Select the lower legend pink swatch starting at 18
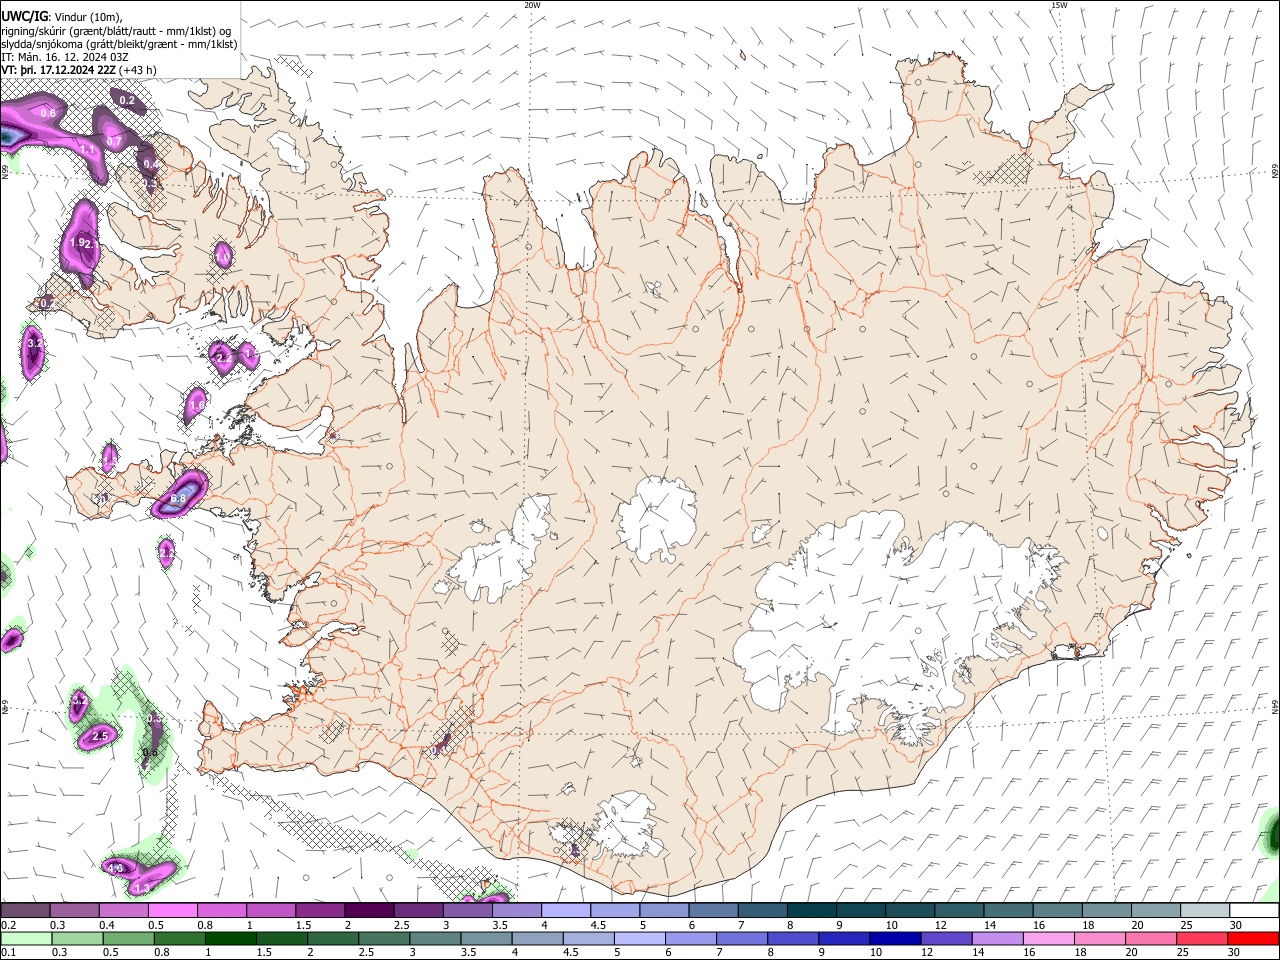The height and width of the screenshot is (960, 1280). (x=1099, y=938)
